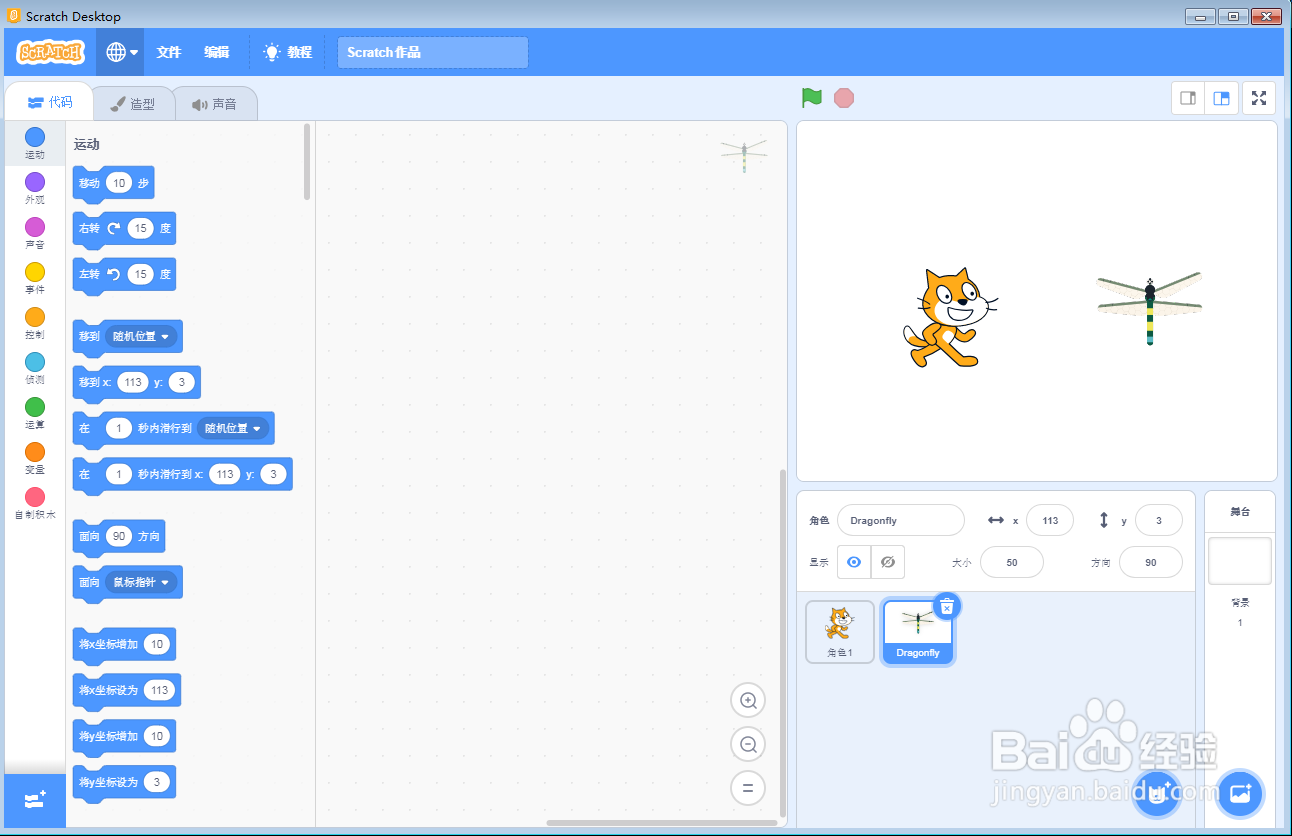
Task: Click the dragonfly sprite on the stage
Action: [x=1150, y=309]
